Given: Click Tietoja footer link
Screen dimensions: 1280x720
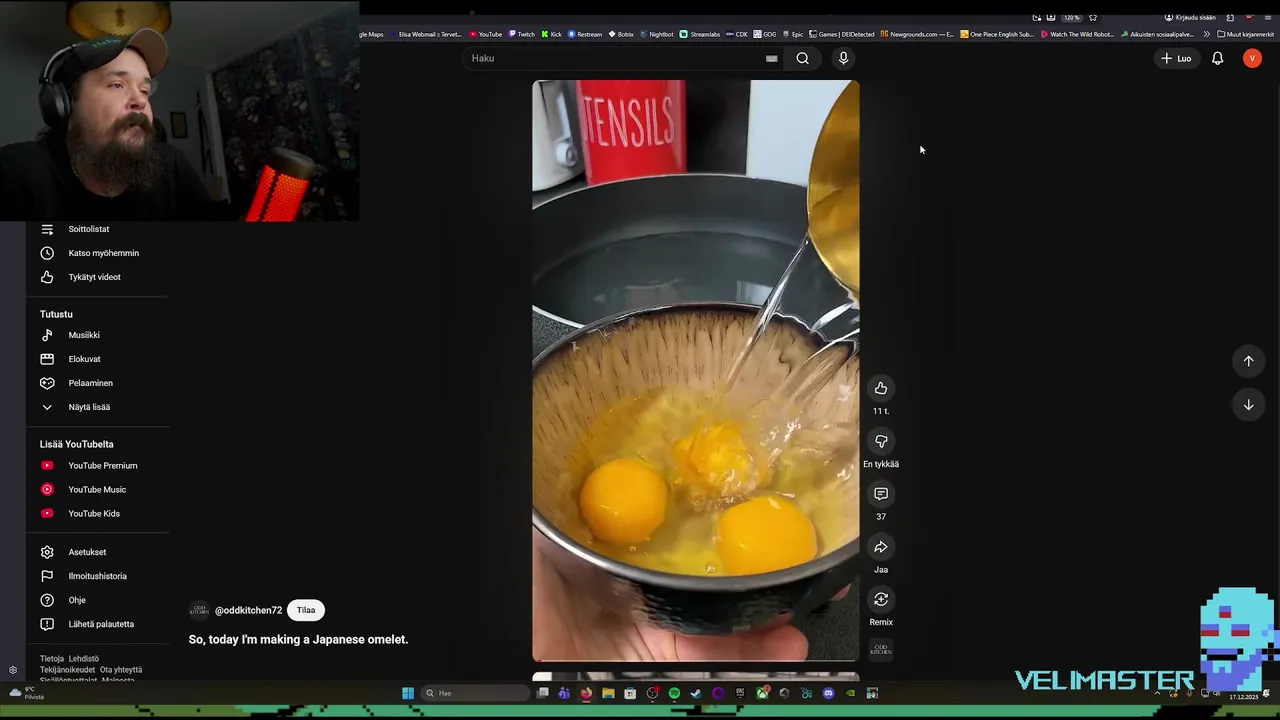Looking at the screenshot, I should point(51,659).
